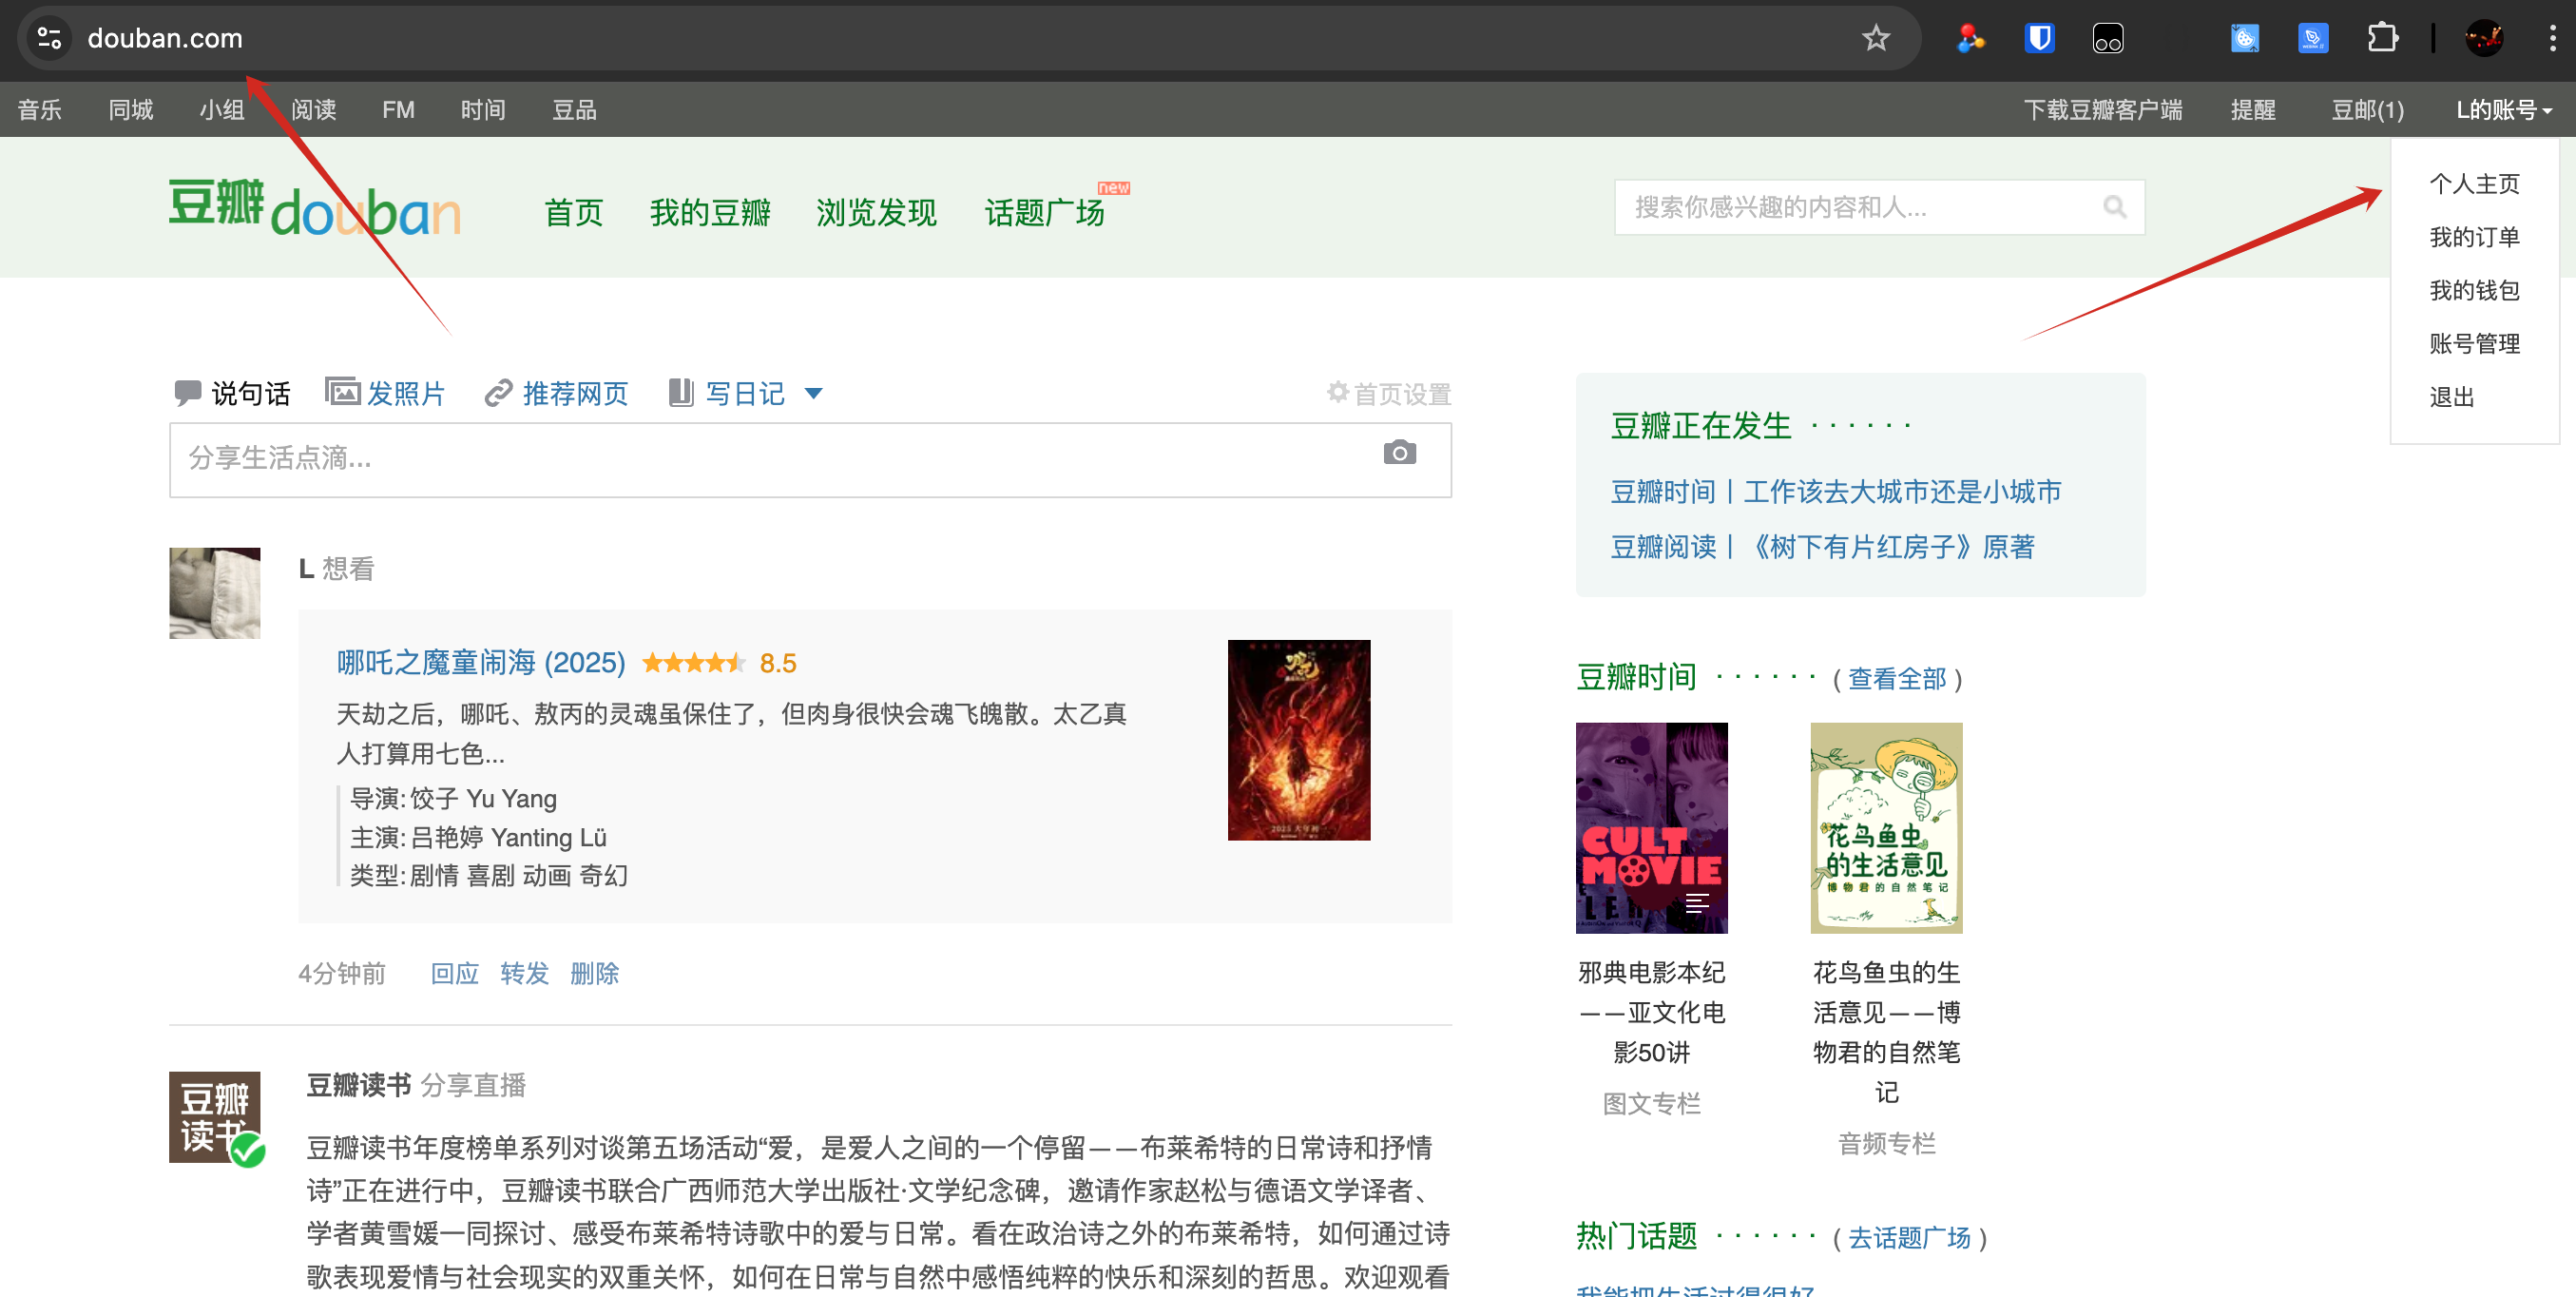Image resolution: width=2576 pixels, height=1297 pixels.
Task: Expand the 写日记 dropdown arrow
Action: (x=813, y=393)
